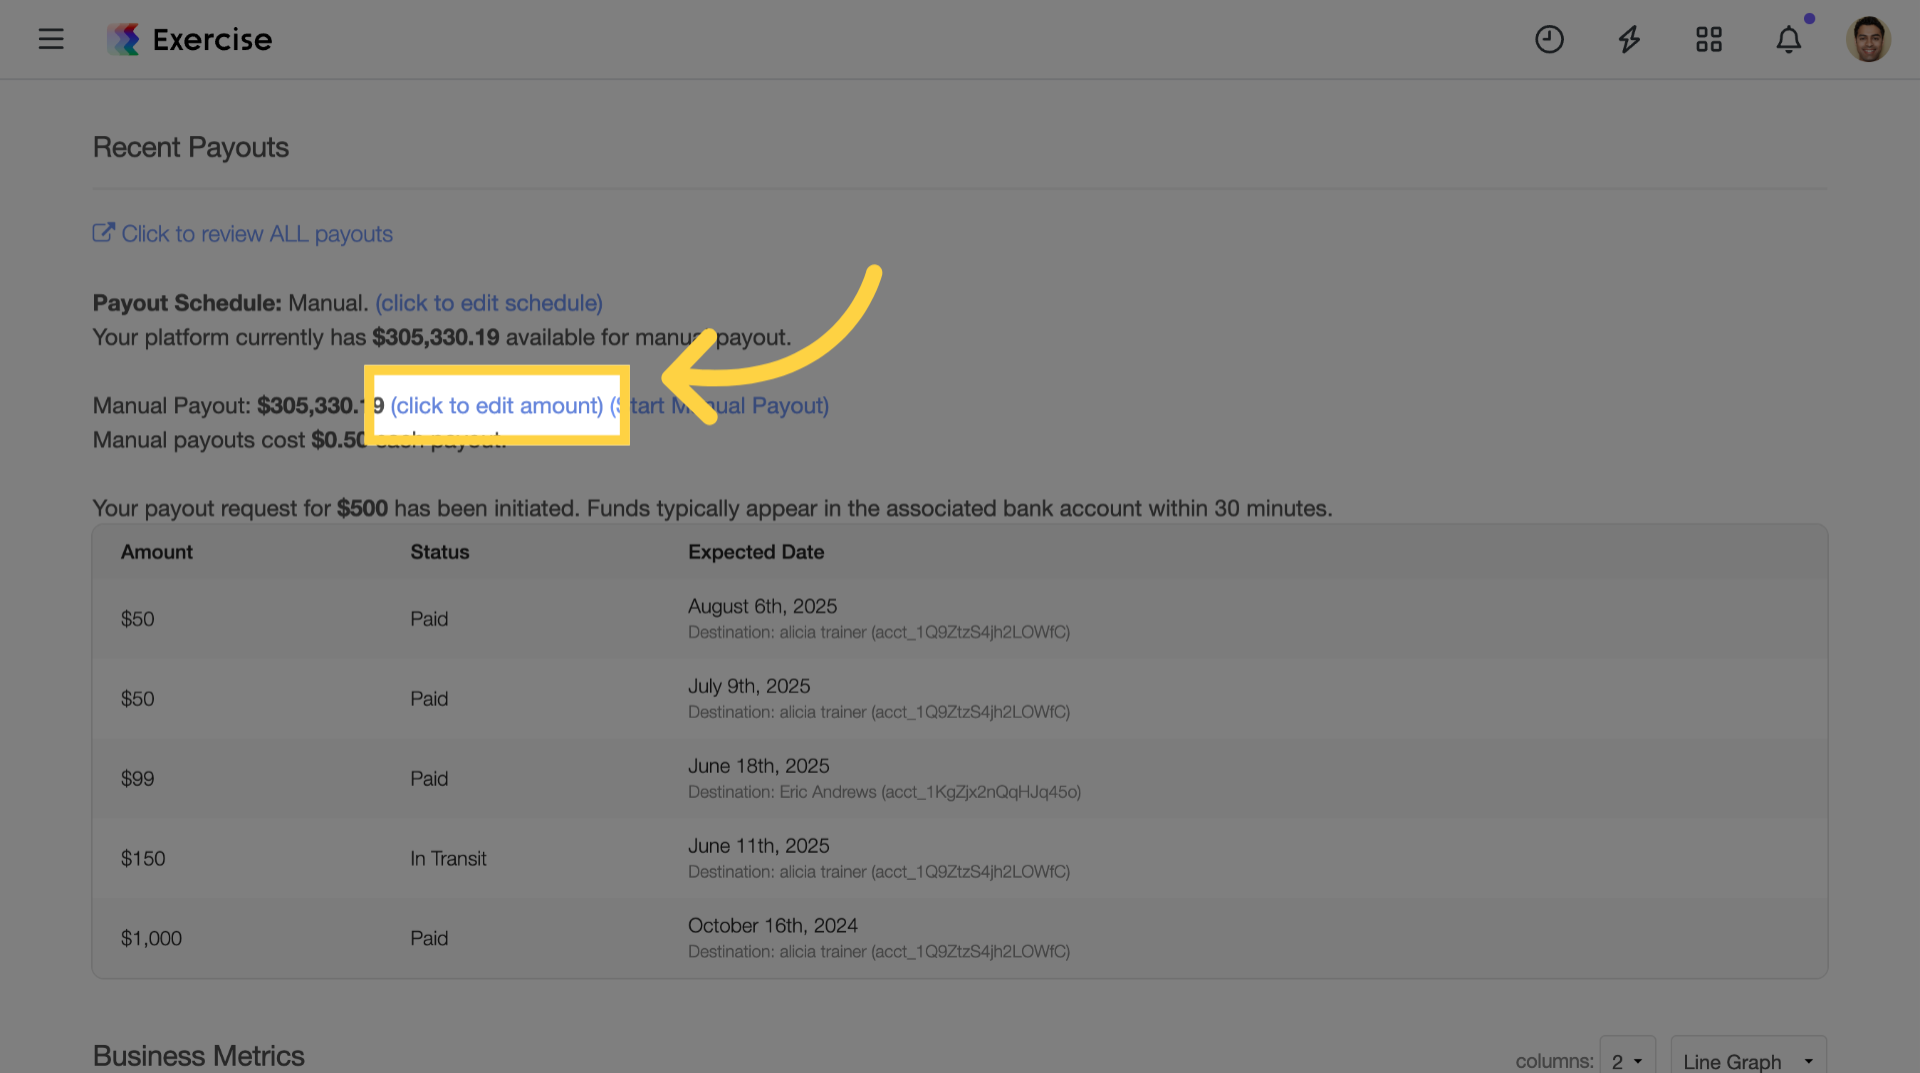Click the Exercise logo icon

(x=124, y=39)
